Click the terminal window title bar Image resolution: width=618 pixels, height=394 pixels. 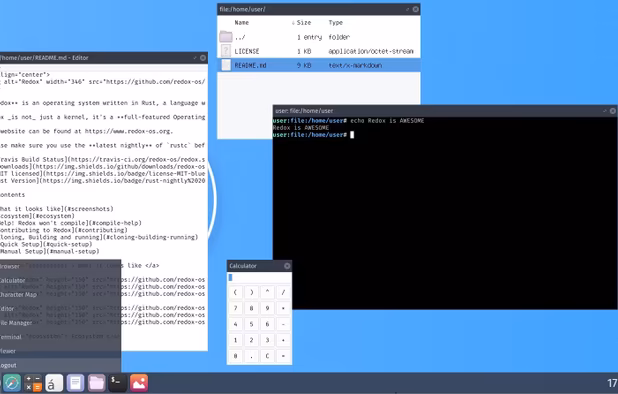pos(445,111)
